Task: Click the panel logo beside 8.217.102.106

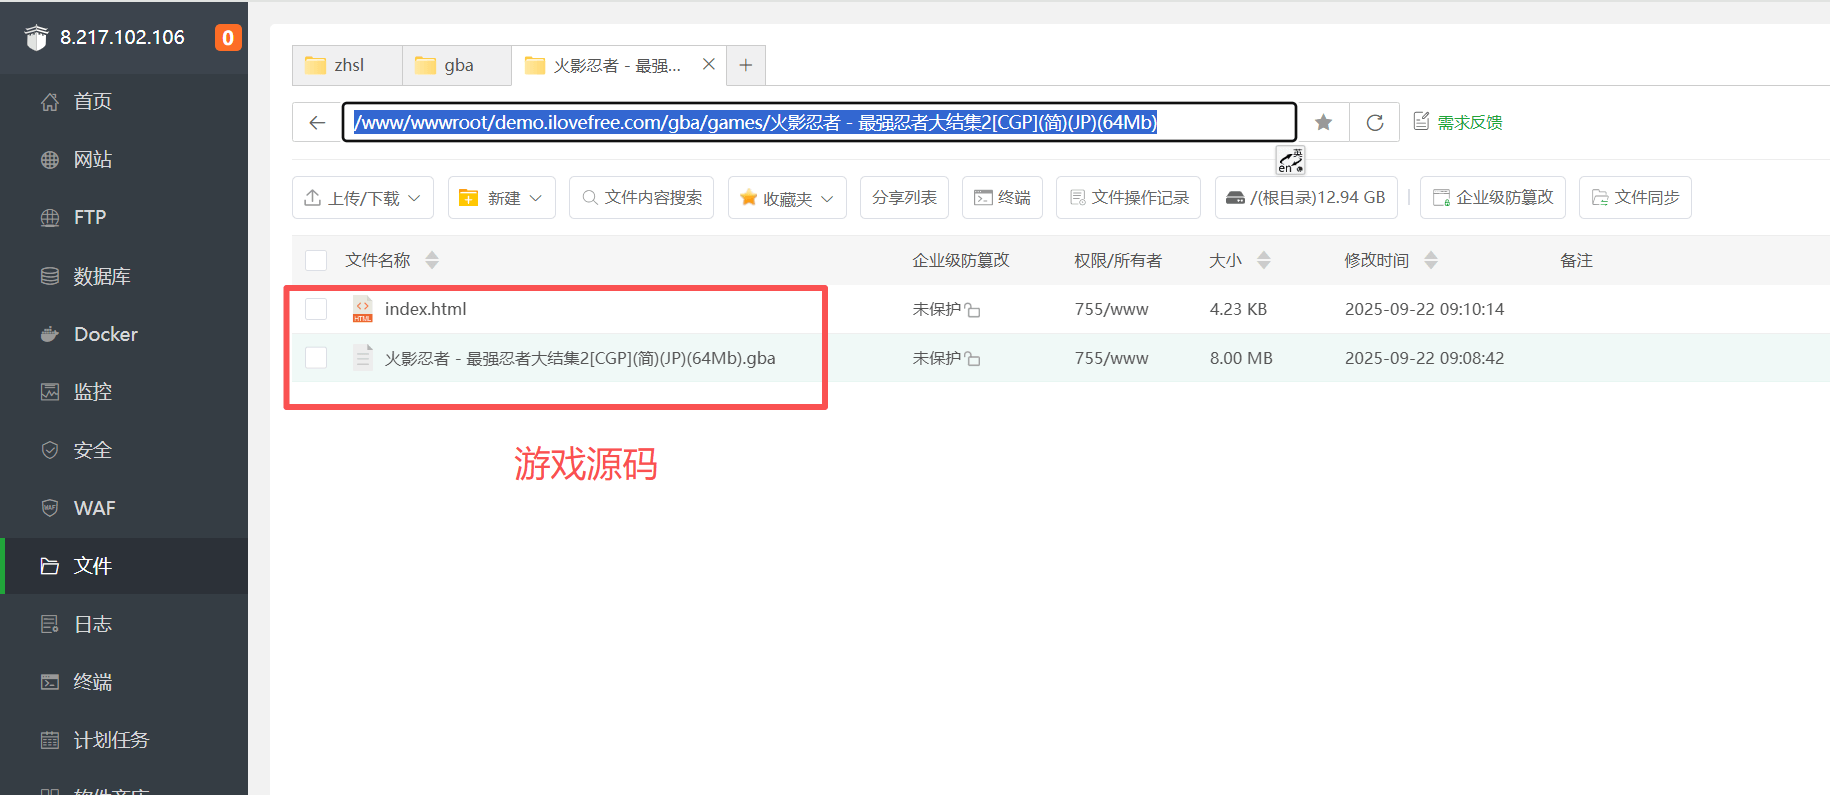Action: (36, 38)
